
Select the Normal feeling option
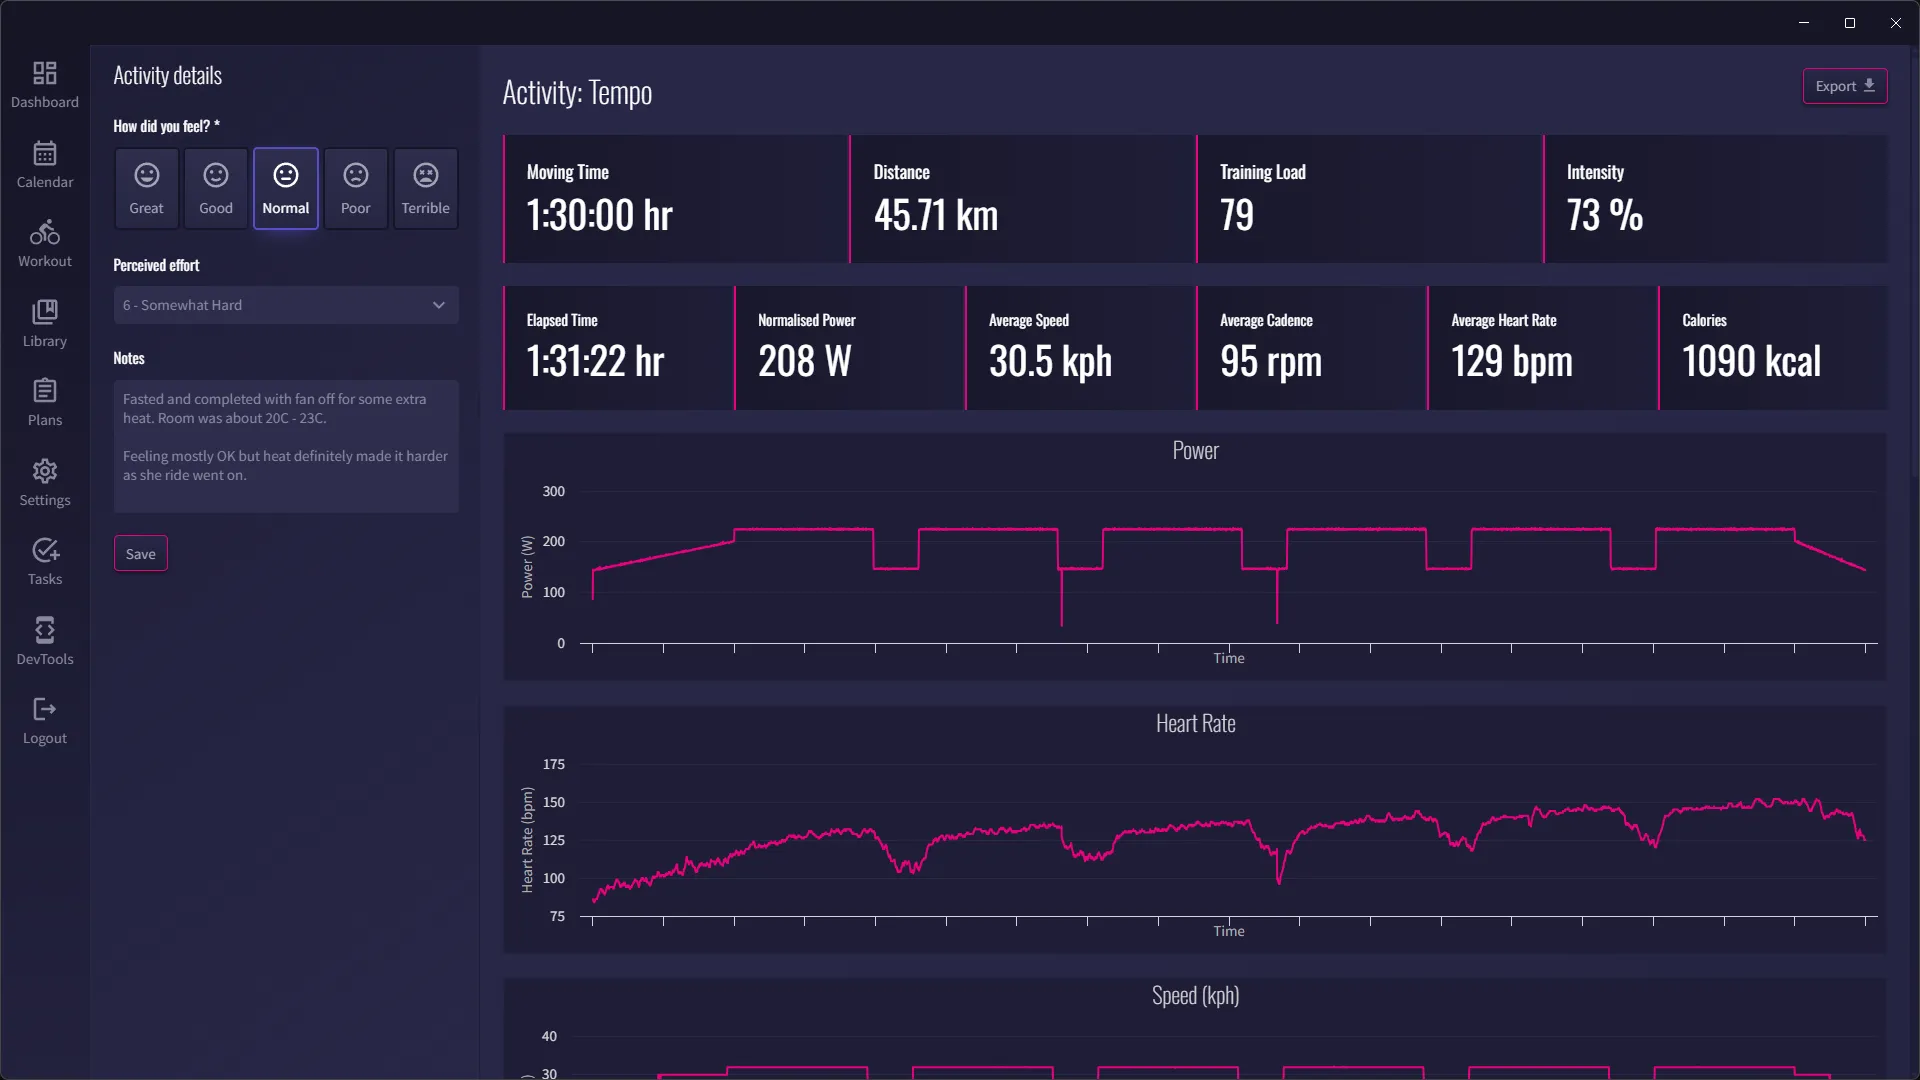coord(286,188)
